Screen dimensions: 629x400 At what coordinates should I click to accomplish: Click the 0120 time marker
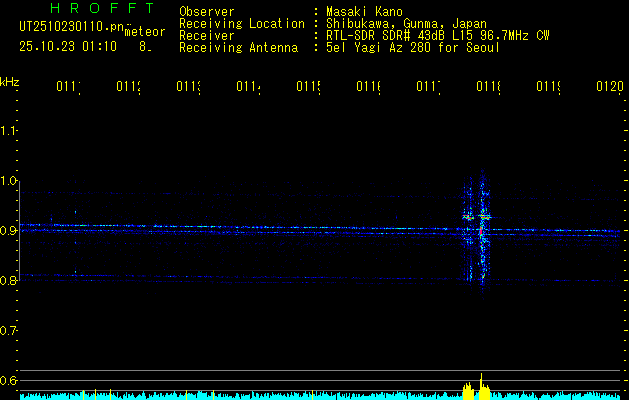608,88
